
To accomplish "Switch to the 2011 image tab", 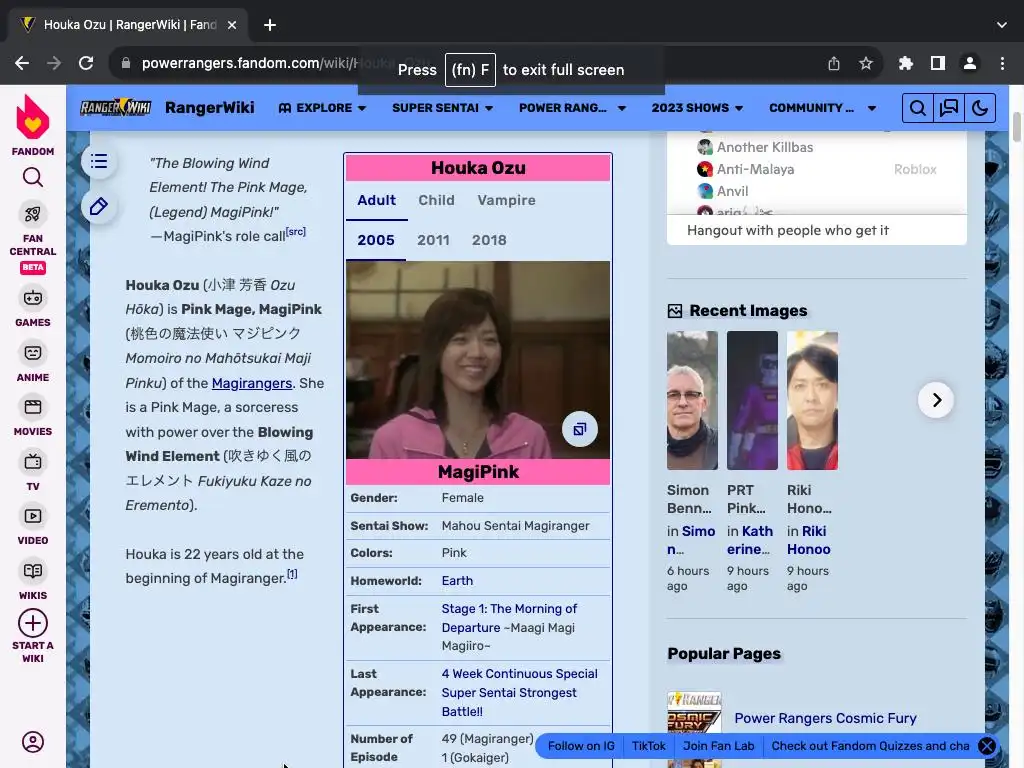I will 433,240.
